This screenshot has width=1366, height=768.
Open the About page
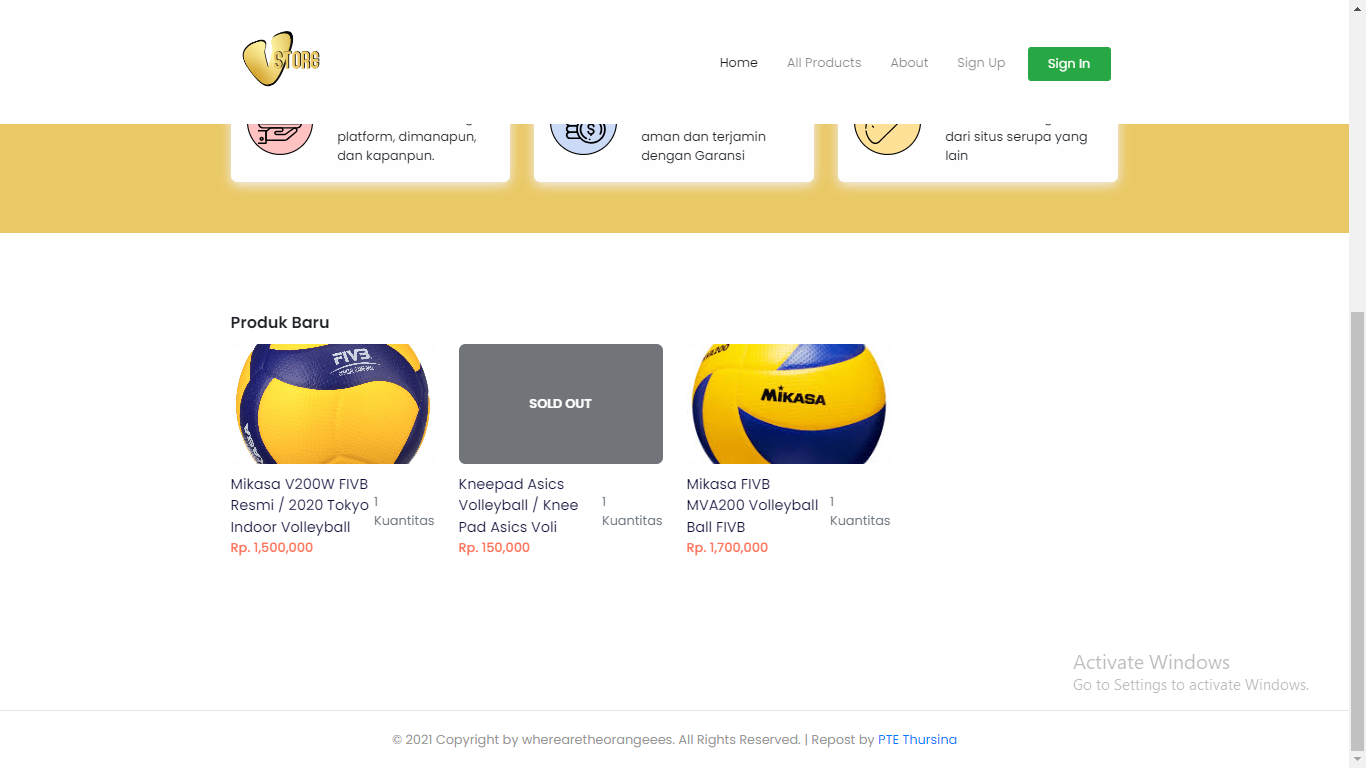[909, 63]
